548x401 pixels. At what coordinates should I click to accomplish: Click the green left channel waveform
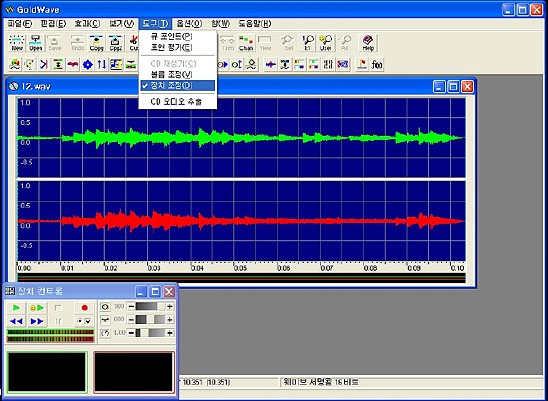coord(241,137)
